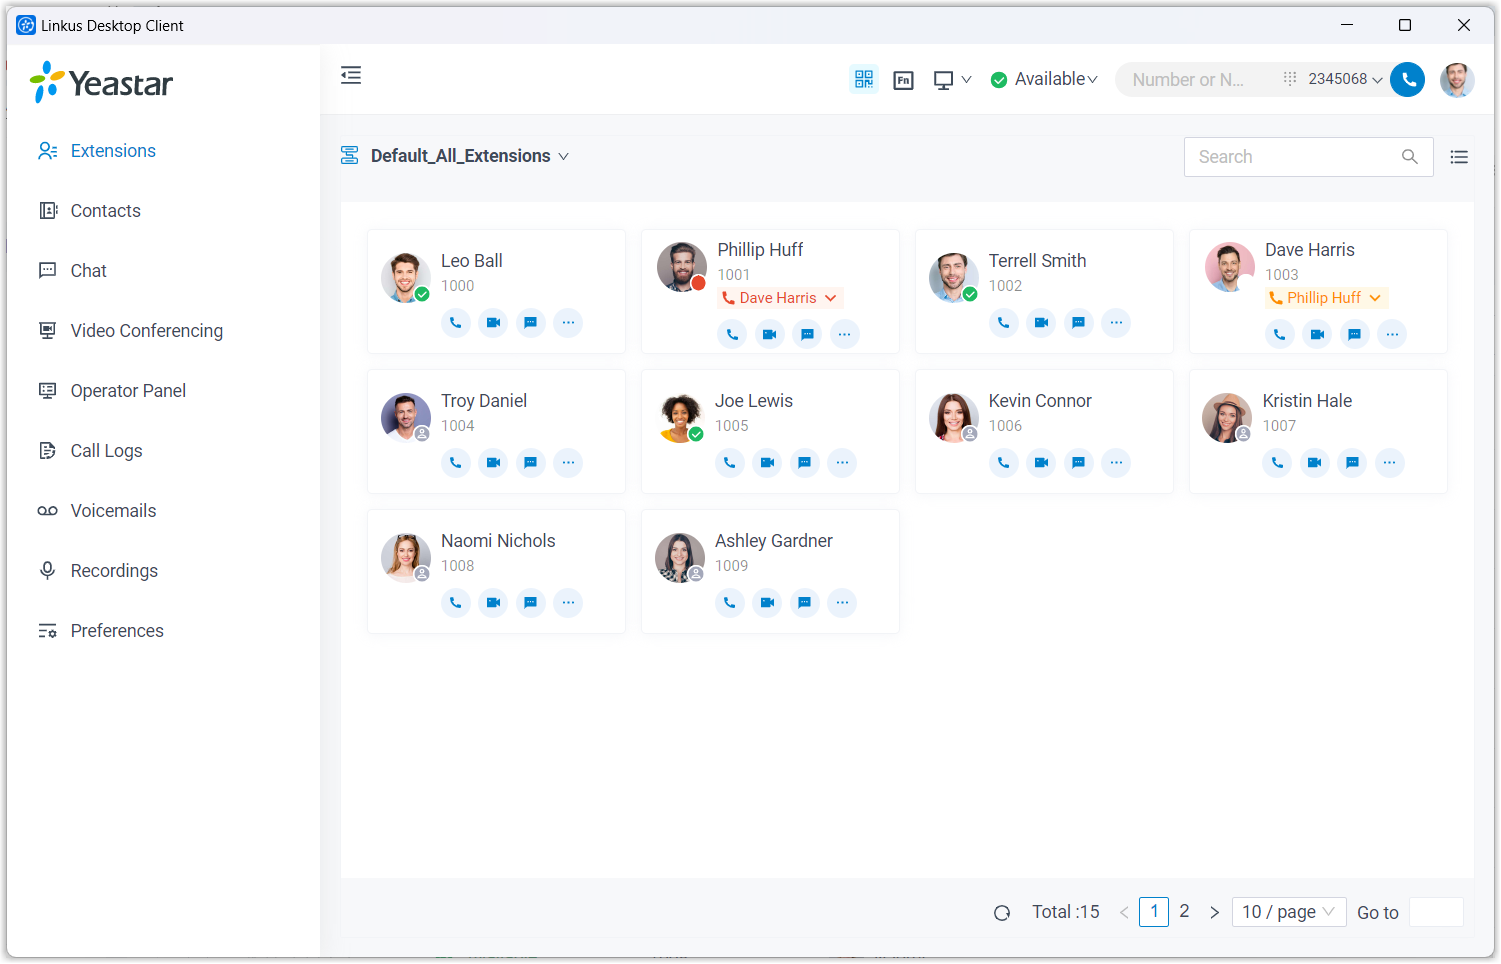
Task: Call Troy Daniel with the phone icon
Action: point(456,463)
